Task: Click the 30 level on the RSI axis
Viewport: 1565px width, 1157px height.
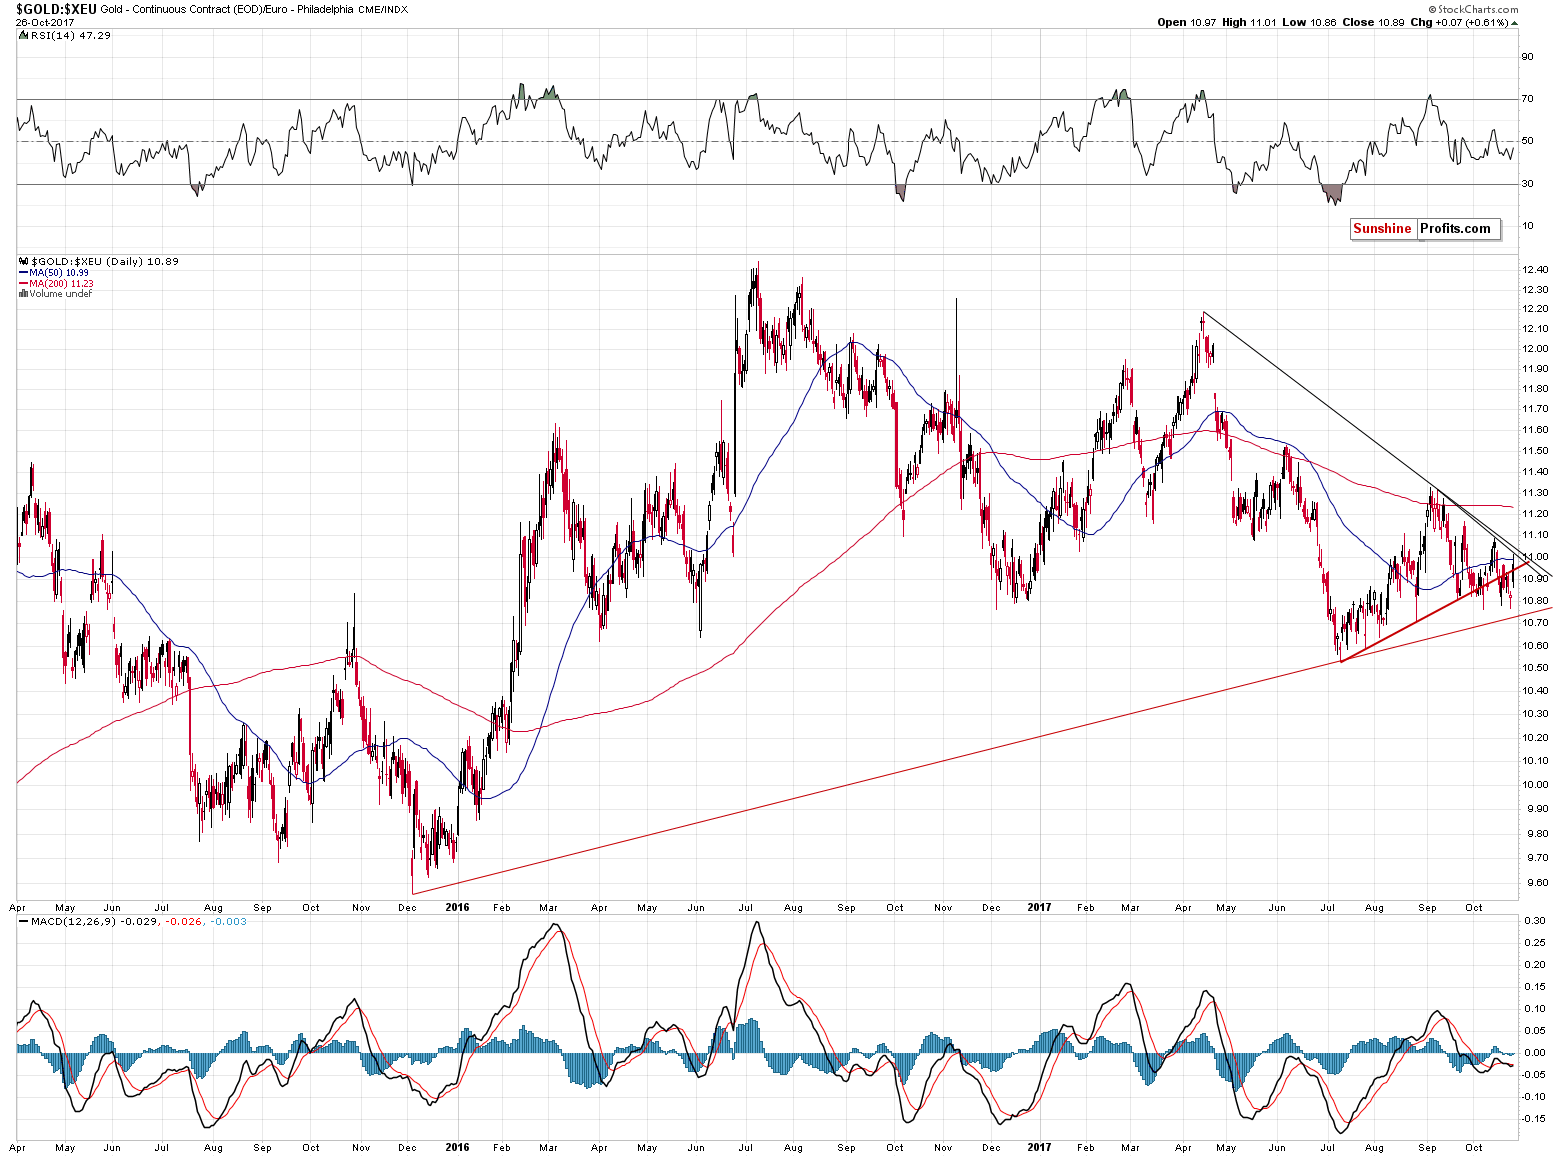Action: tap(1528, 183)
